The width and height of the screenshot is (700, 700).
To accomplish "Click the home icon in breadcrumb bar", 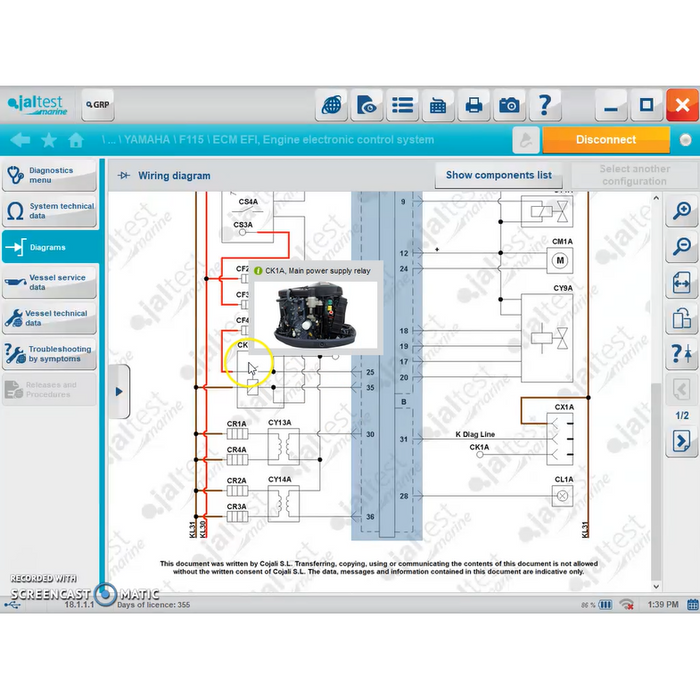I will click(76, 140).
